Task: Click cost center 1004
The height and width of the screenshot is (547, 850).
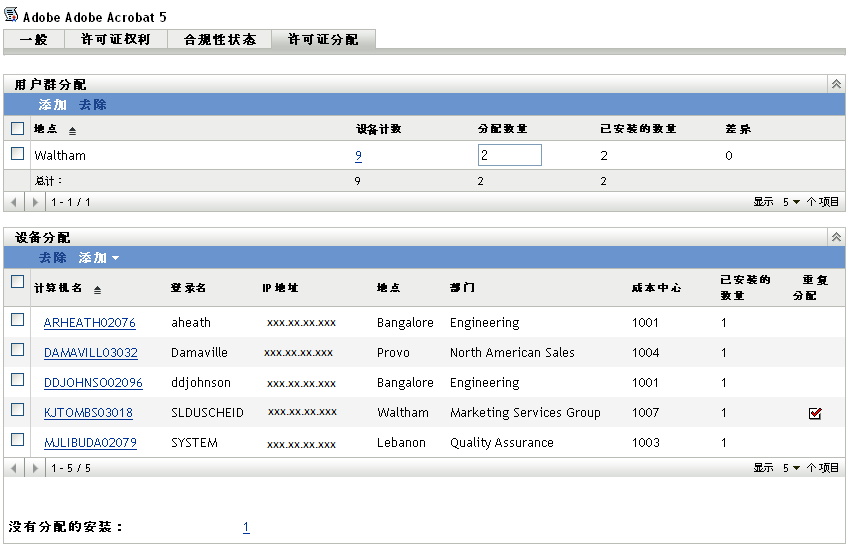Action: coord(645,352)
